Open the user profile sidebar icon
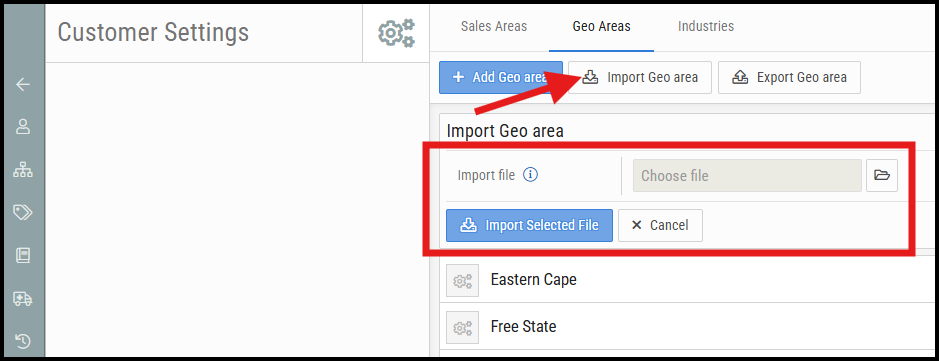939x361 pixels. click(23, 127)
